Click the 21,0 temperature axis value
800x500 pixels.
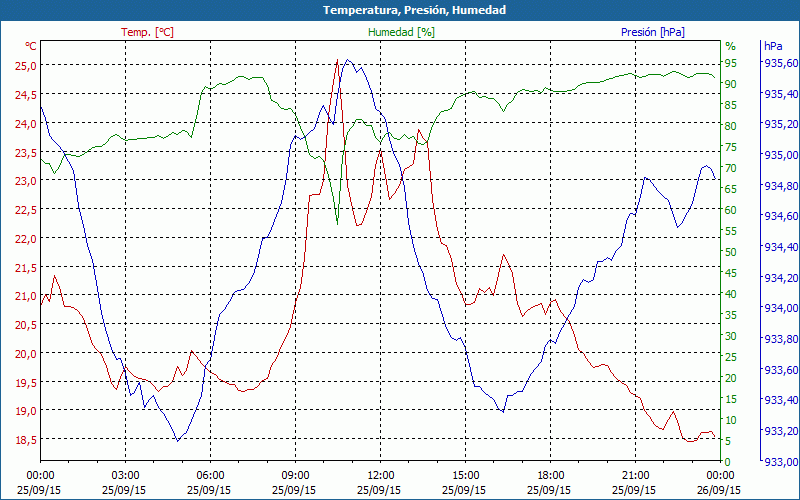pyautogui.click(x=25, y=296)
